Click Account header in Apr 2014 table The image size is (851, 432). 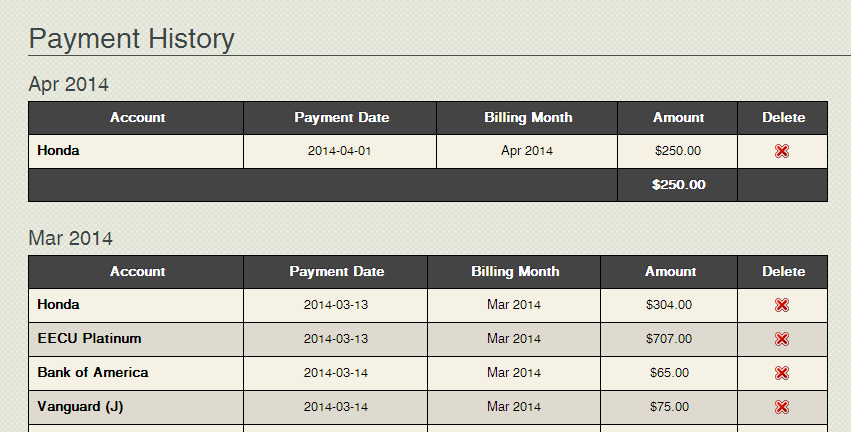137,118
